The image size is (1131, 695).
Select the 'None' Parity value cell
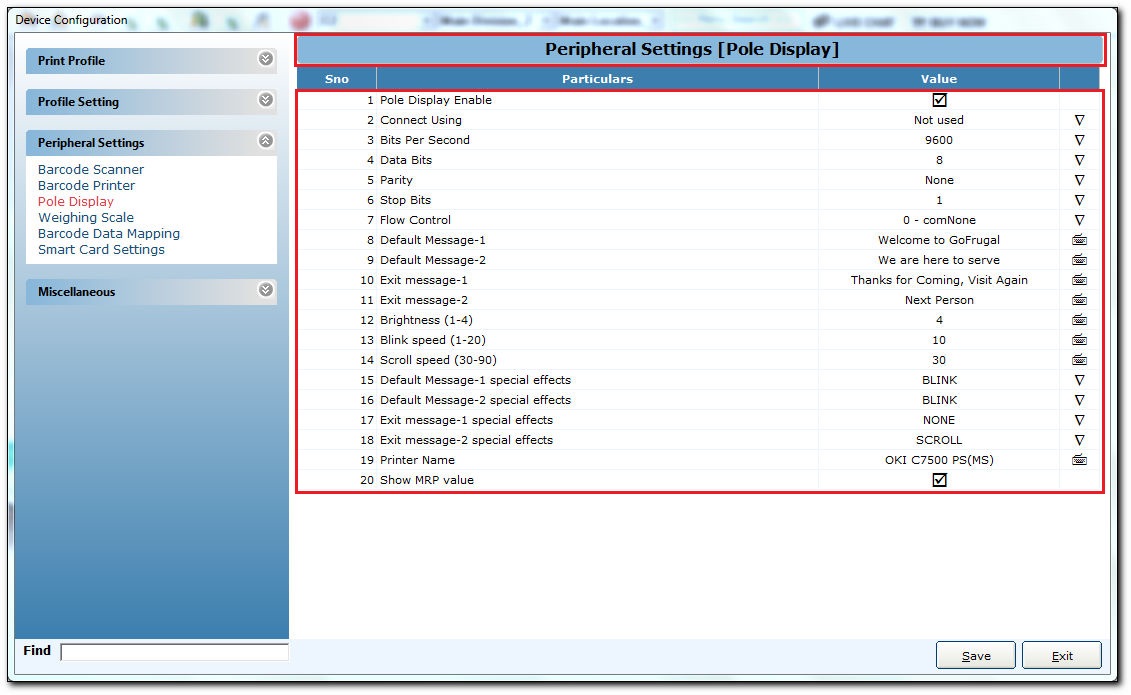pyautogui.click(x=938, y=180)
